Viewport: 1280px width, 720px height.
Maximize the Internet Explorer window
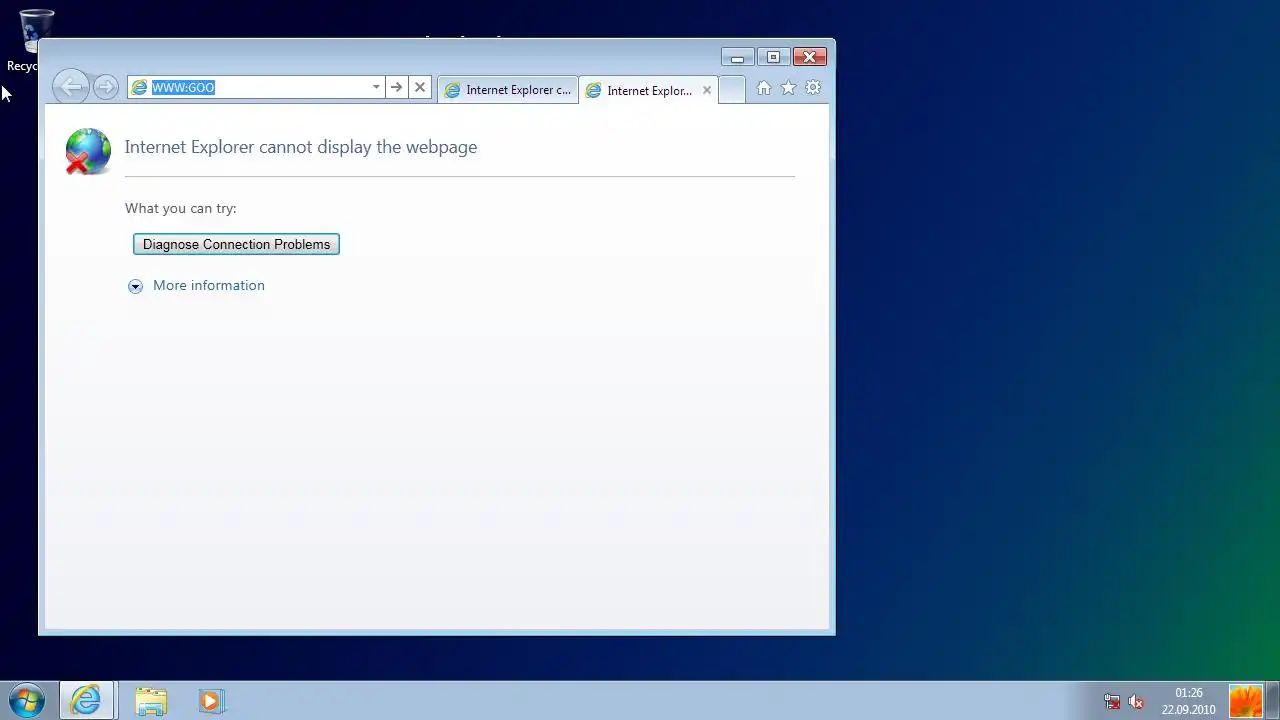(x=773, y=57)
